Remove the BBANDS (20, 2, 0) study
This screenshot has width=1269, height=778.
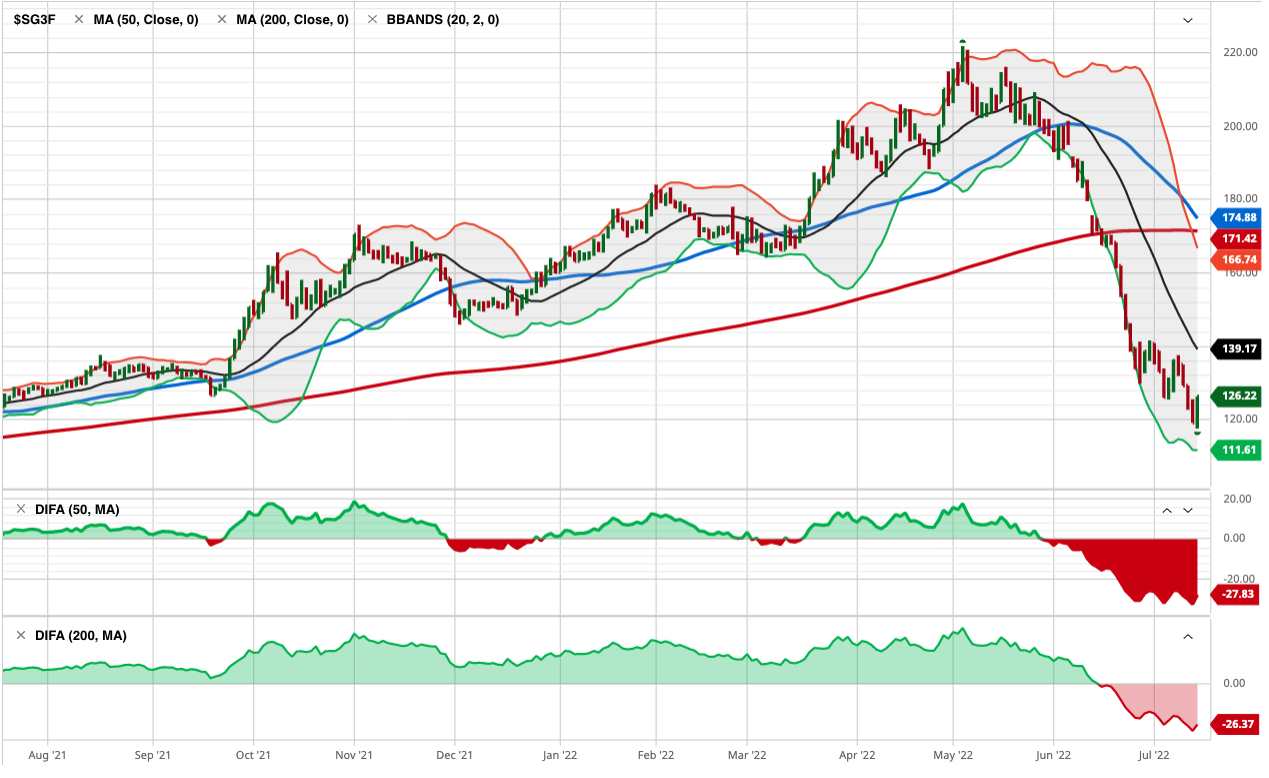point(373,20)
